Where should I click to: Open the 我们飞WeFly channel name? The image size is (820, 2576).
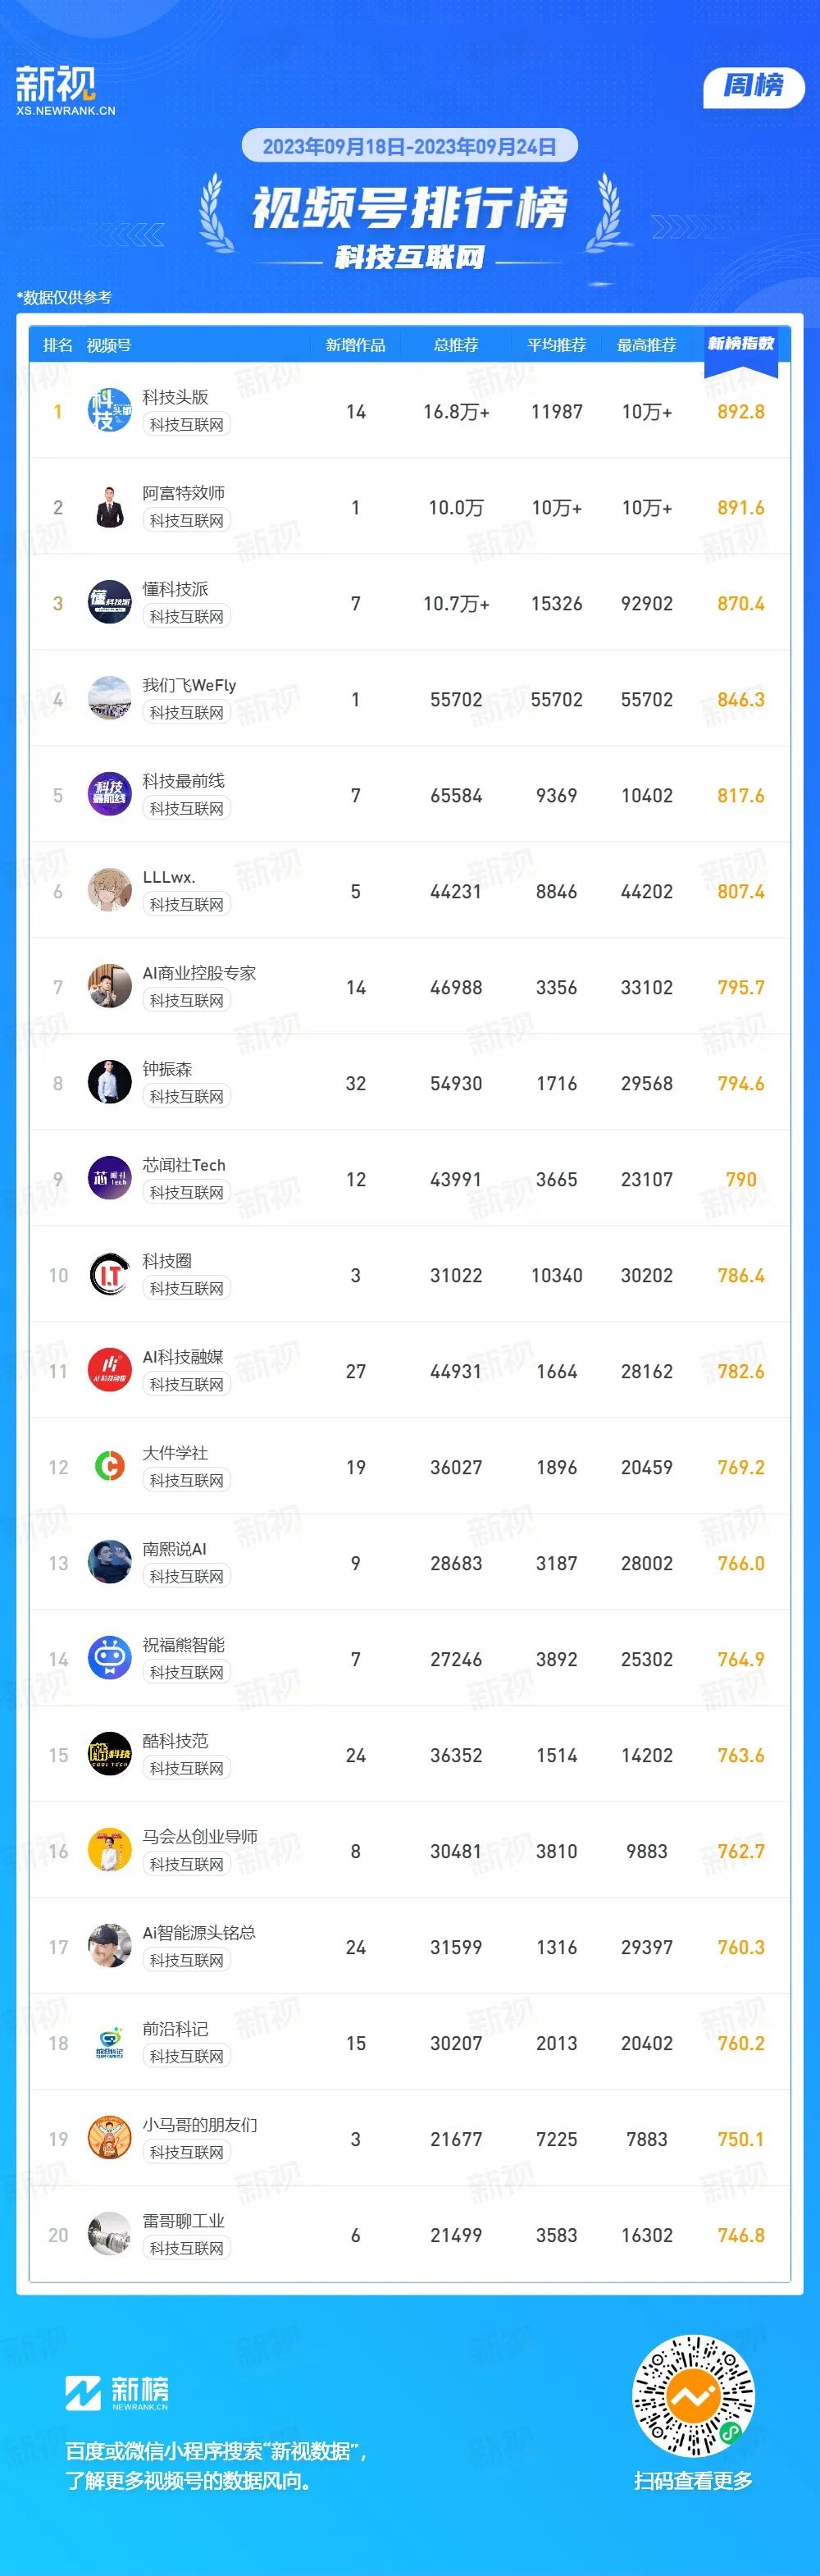click(189, 685)
